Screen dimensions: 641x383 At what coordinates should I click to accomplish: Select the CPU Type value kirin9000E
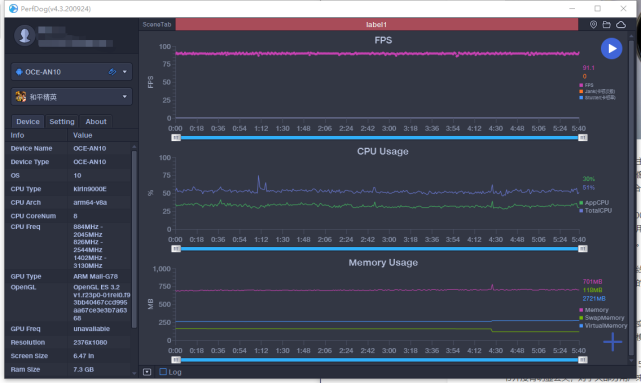pos(90,189)
